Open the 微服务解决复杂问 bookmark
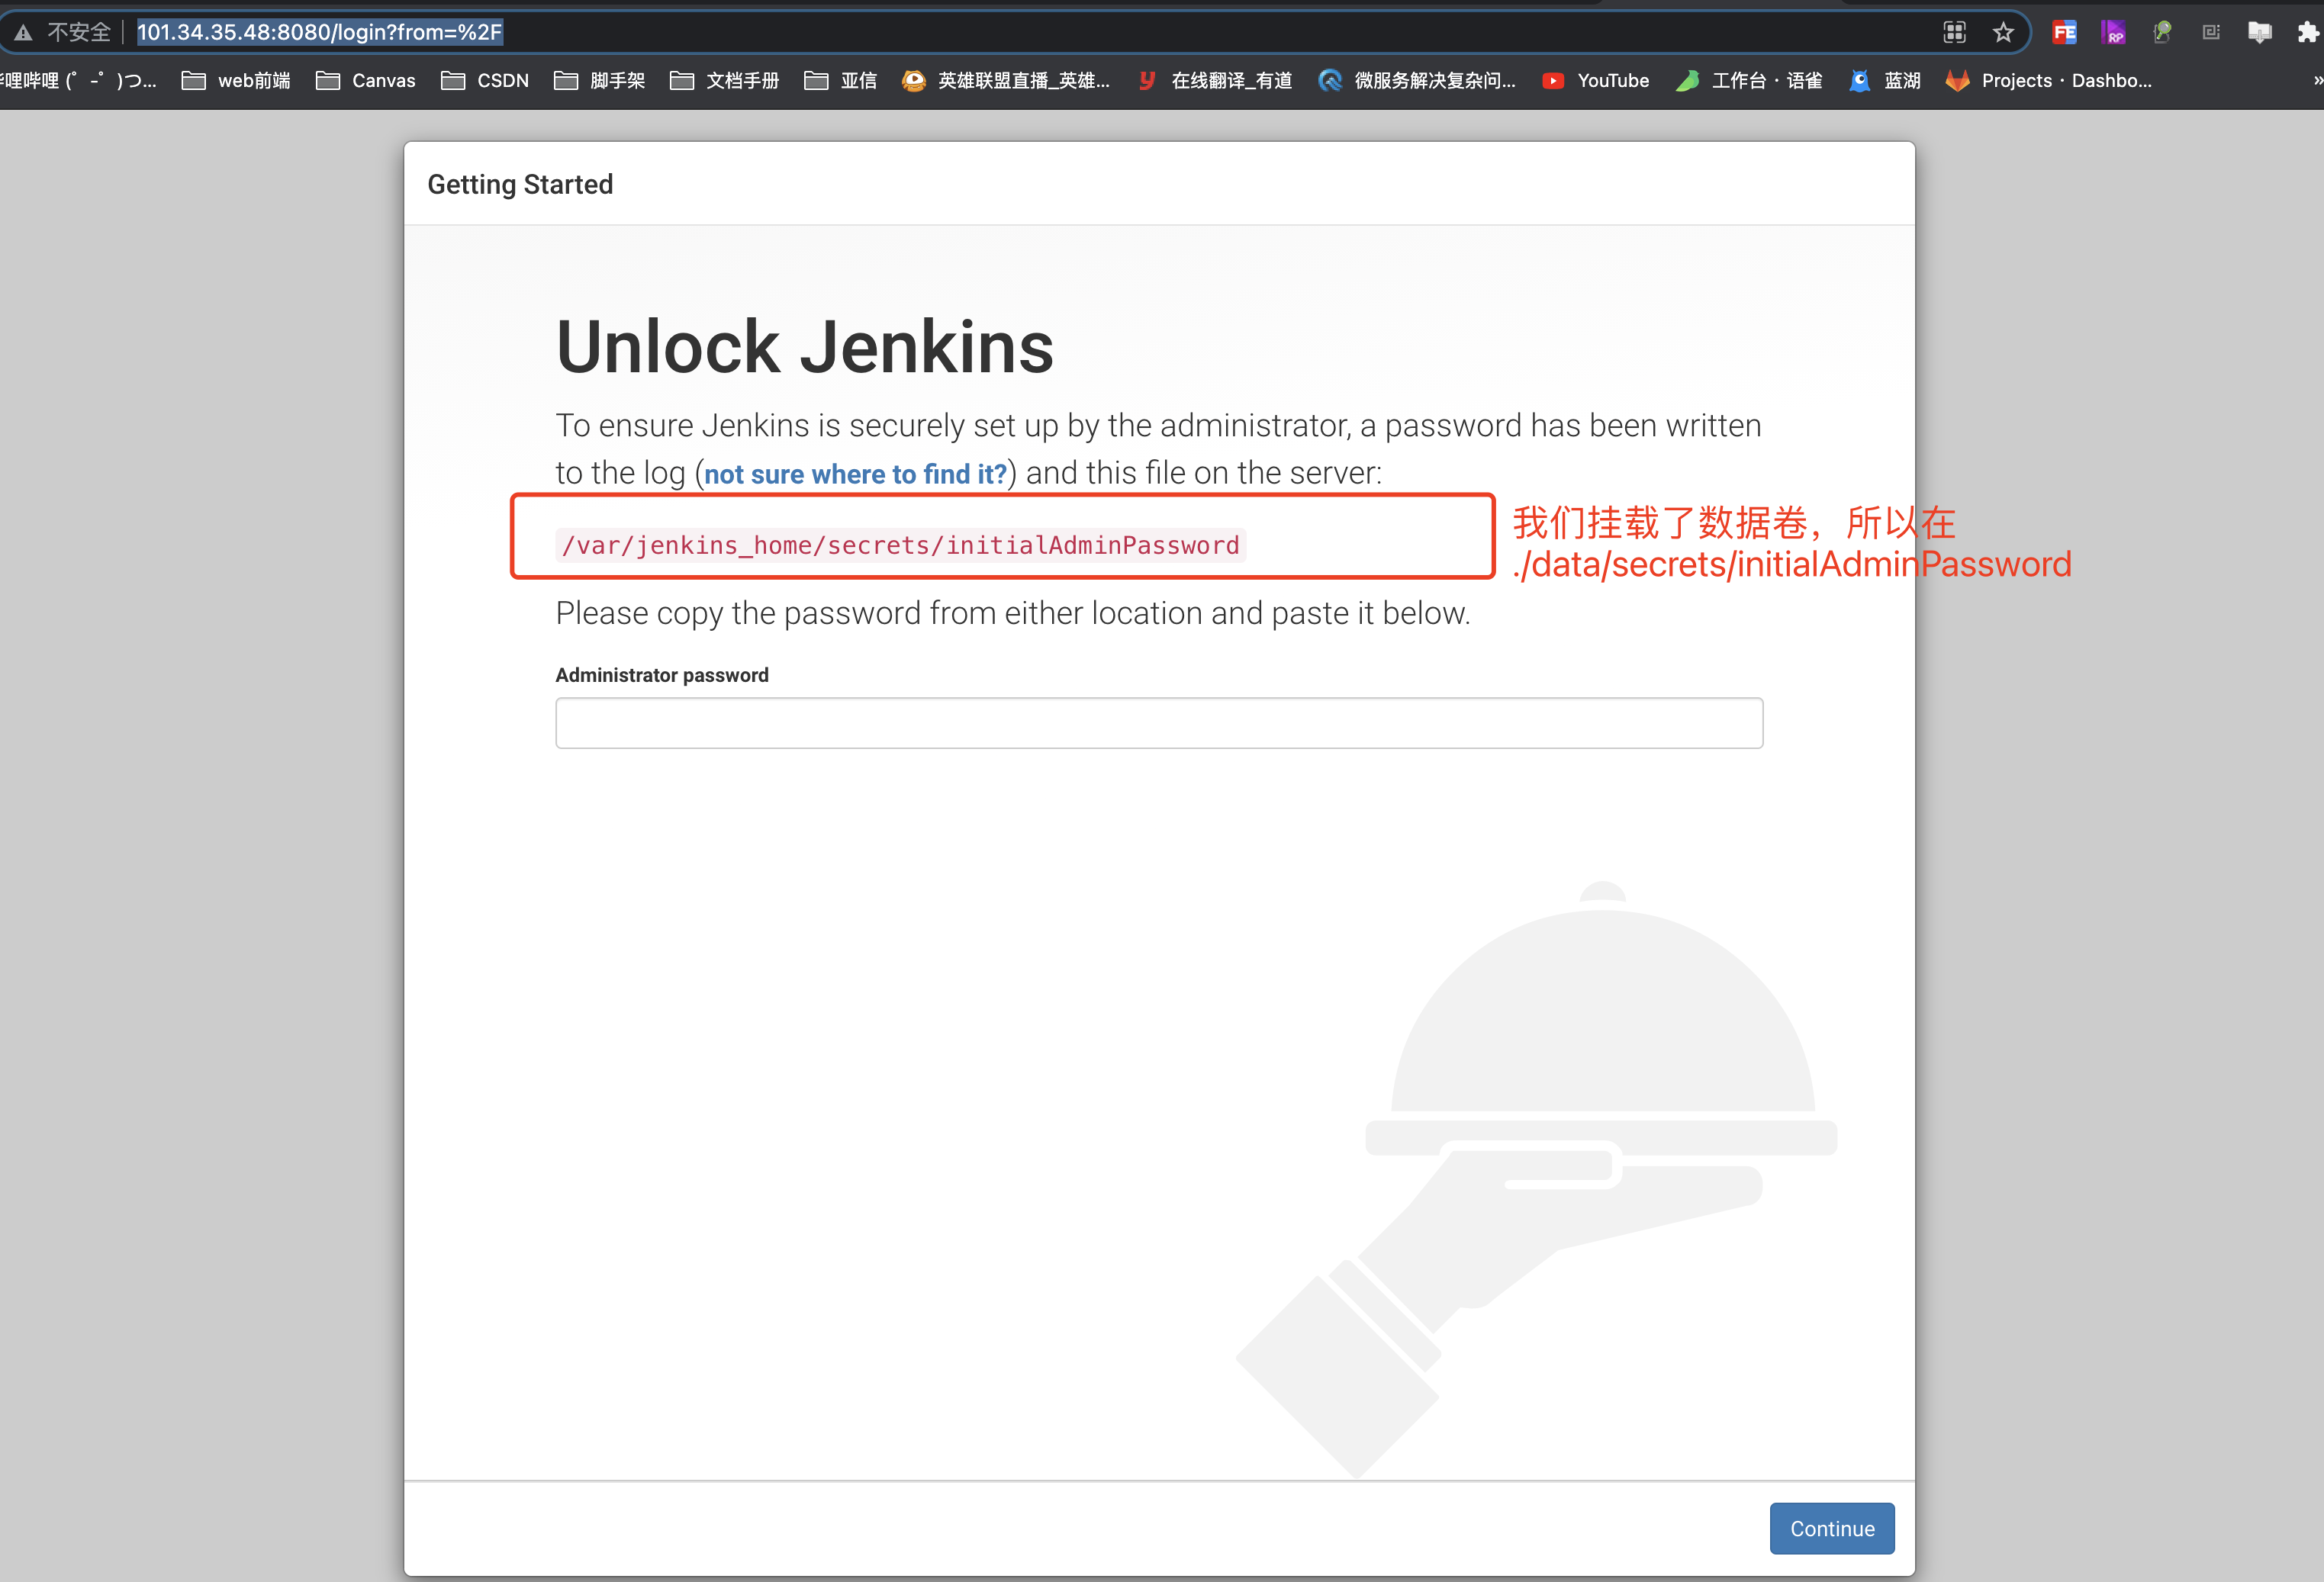 1417,81
